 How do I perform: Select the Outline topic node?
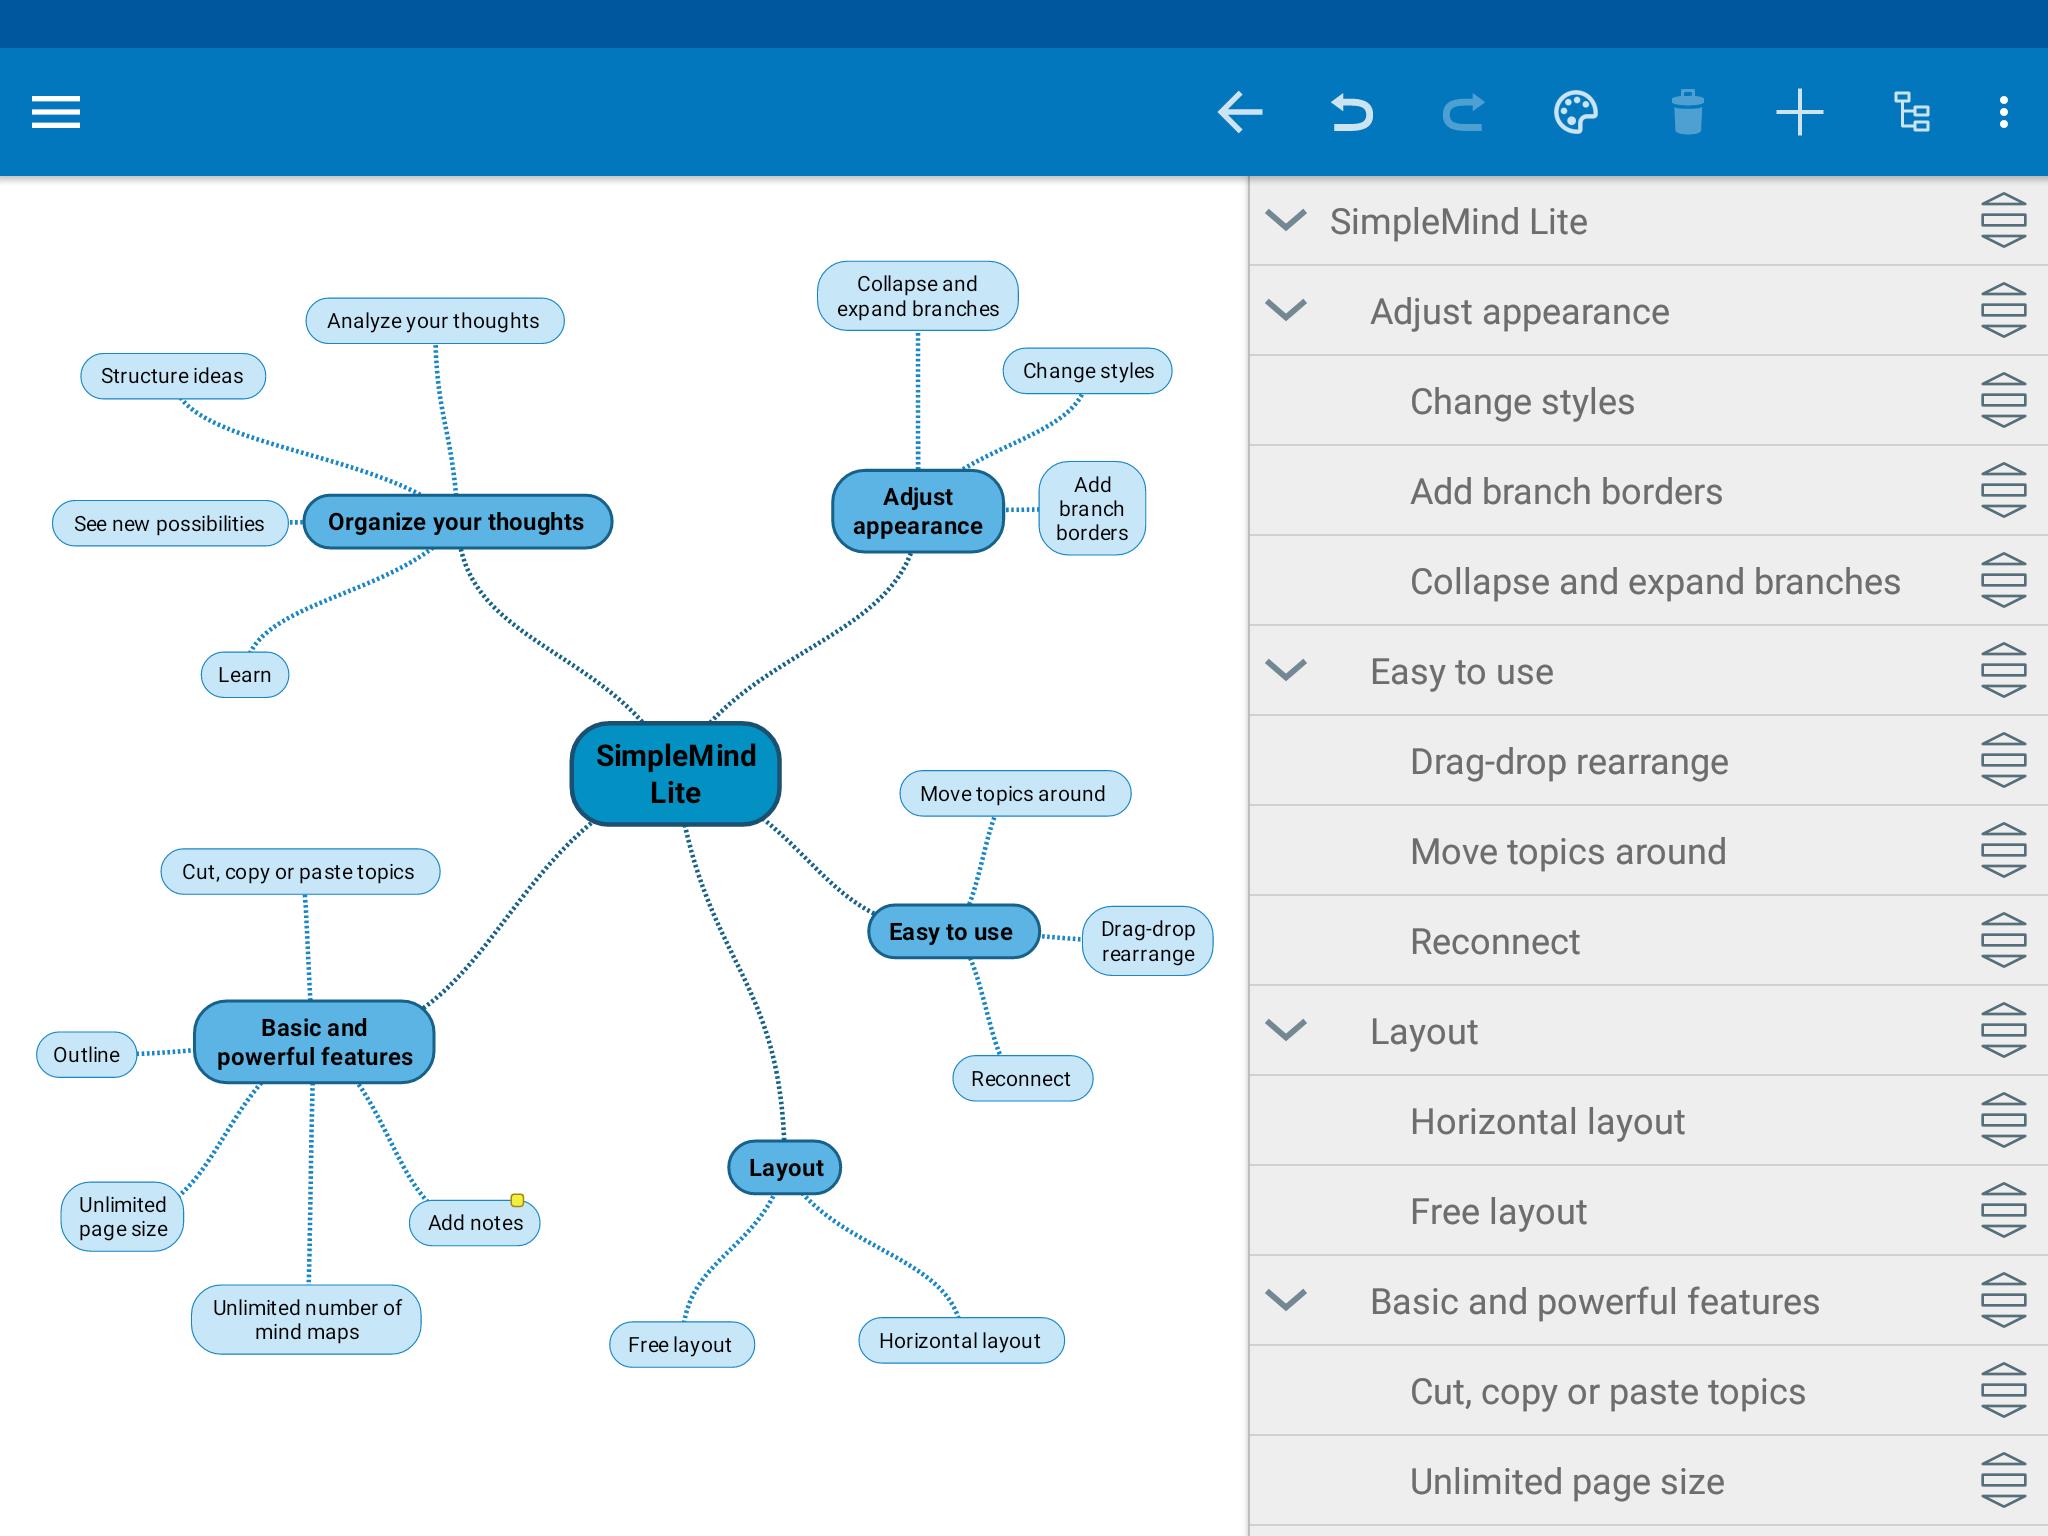click(87, 1055)
